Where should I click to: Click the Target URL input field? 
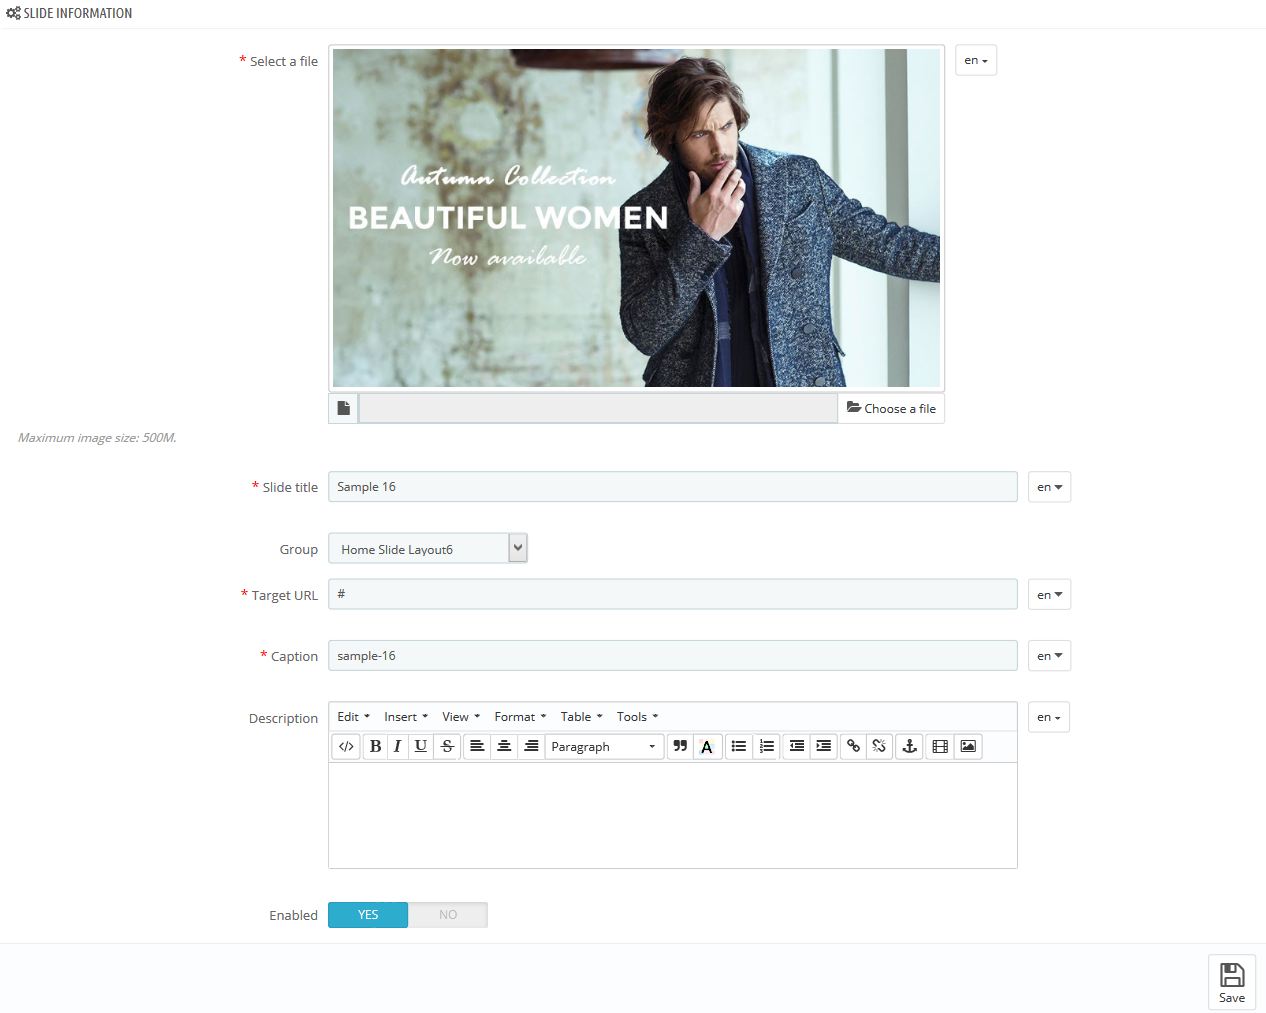673,594
